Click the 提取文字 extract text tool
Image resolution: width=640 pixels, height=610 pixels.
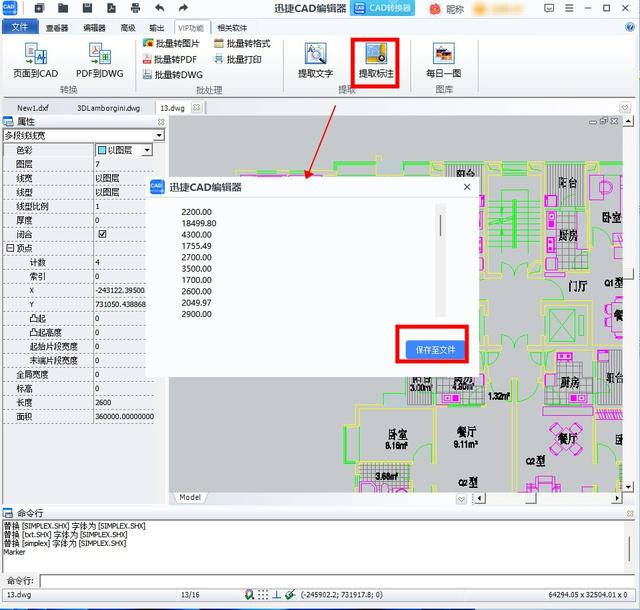coord(315,60)
